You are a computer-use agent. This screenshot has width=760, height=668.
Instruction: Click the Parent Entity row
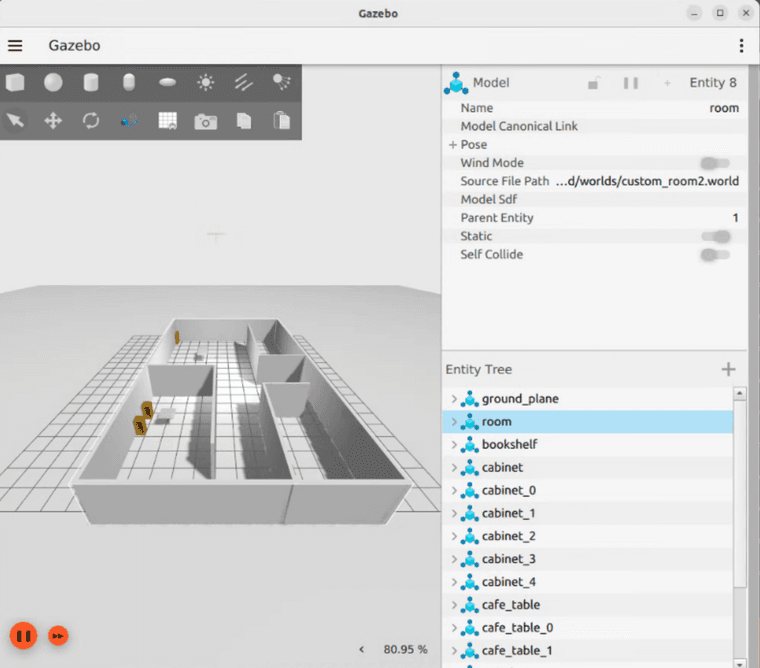(595, 218)
